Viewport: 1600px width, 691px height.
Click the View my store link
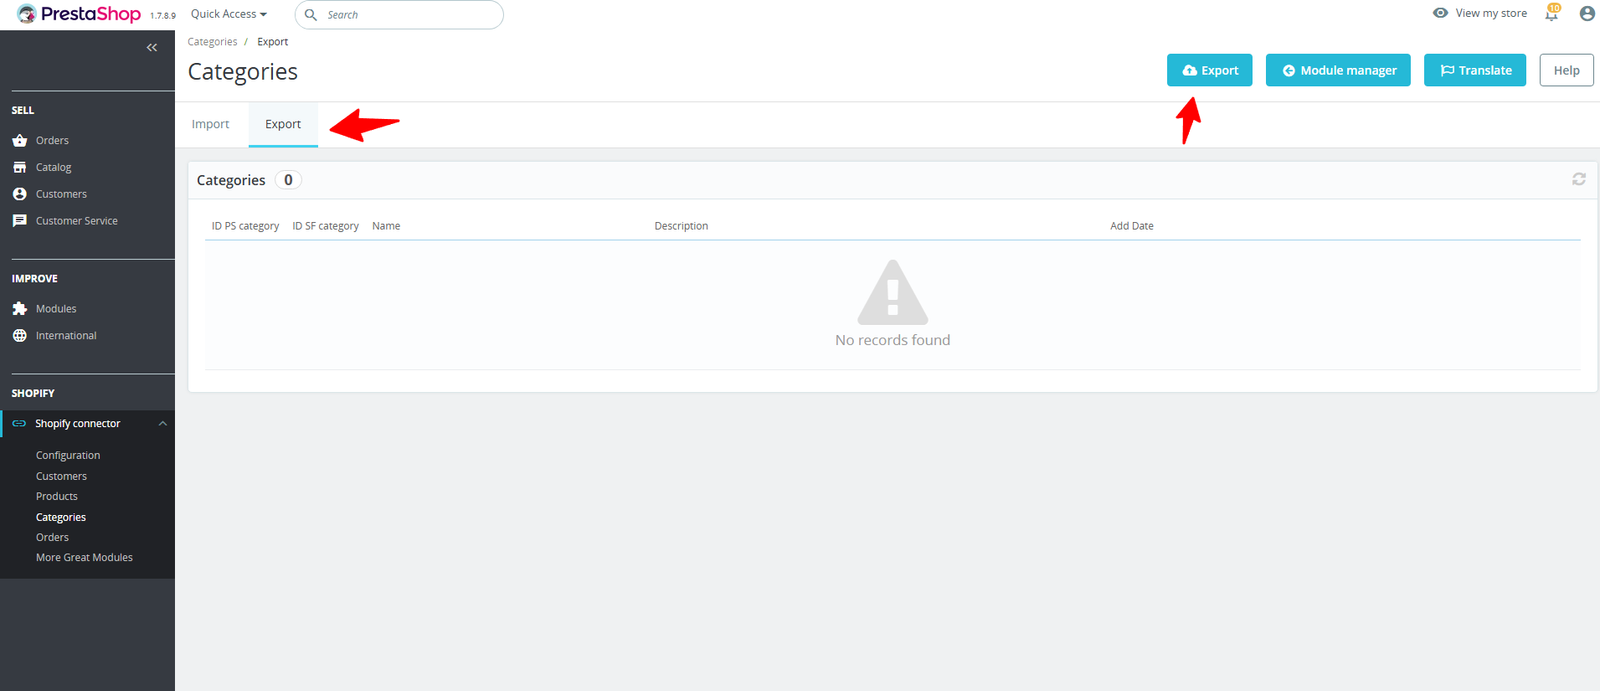(1491, 13)
